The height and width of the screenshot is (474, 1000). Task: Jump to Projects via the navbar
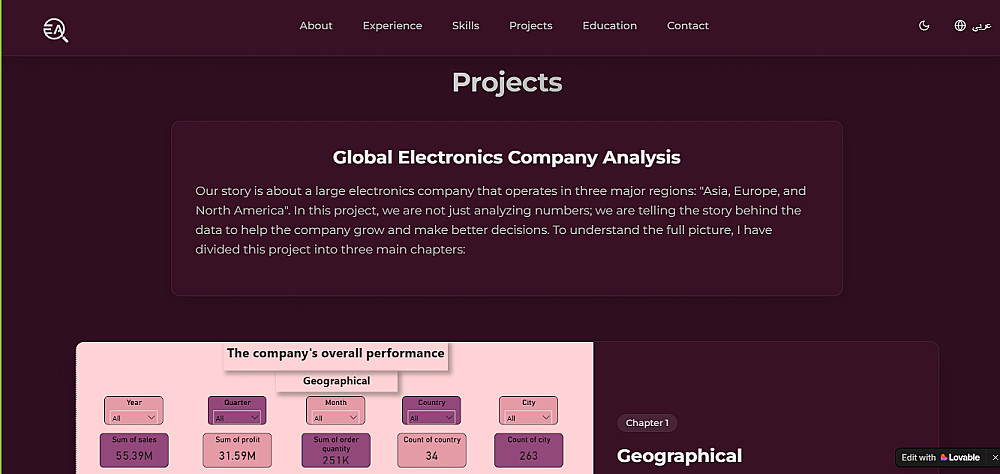point(530,26)
